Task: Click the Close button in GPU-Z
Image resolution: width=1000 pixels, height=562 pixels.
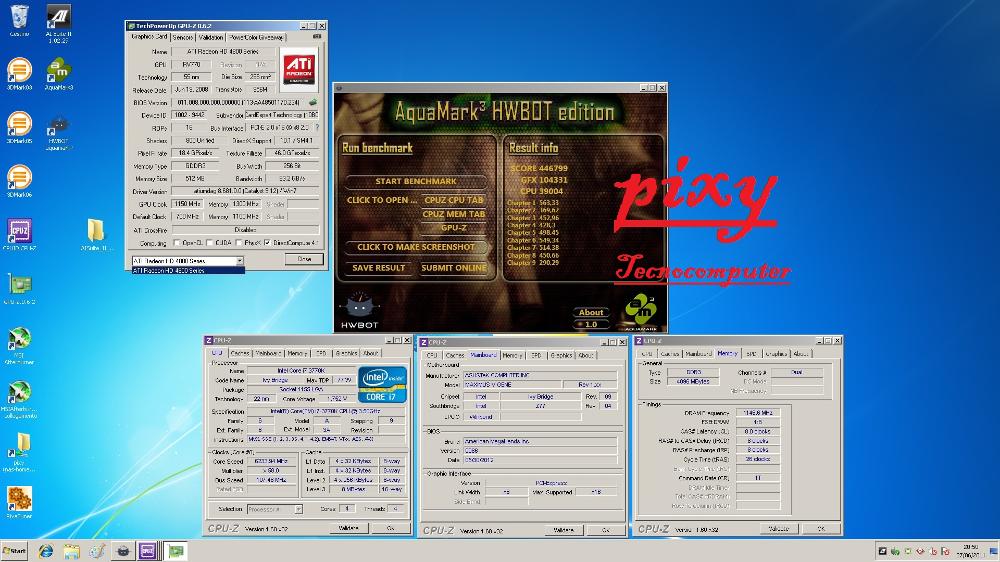Action: (x=304, y=259)
